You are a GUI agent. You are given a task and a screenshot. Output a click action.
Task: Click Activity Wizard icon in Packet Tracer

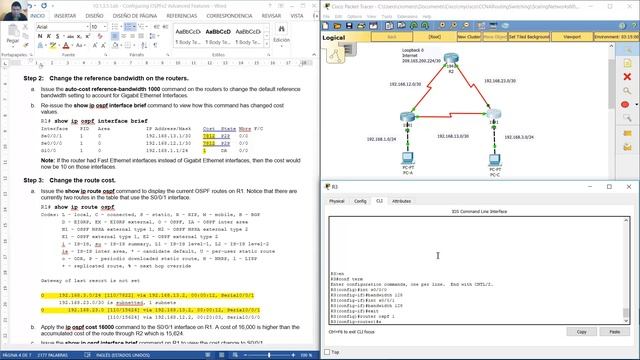(373, 26)
